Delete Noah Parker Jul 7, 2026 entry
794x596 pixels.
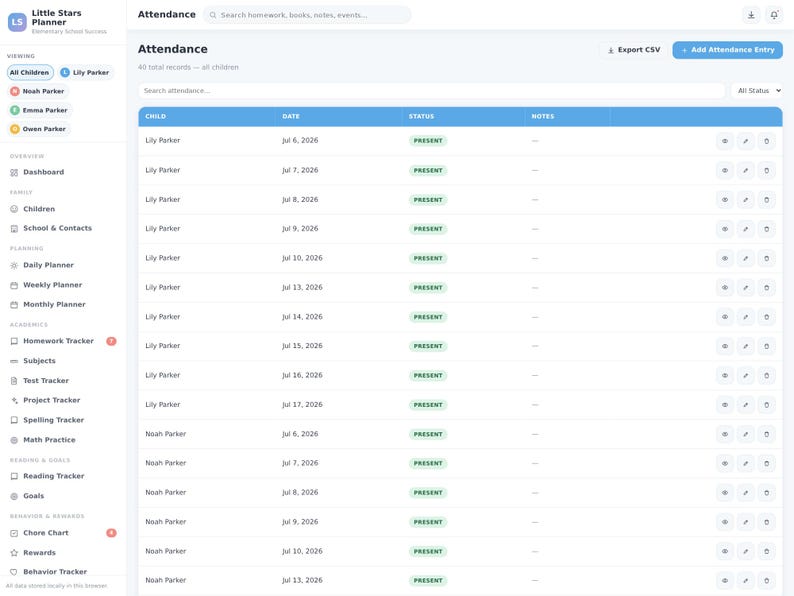coord(766,463)
